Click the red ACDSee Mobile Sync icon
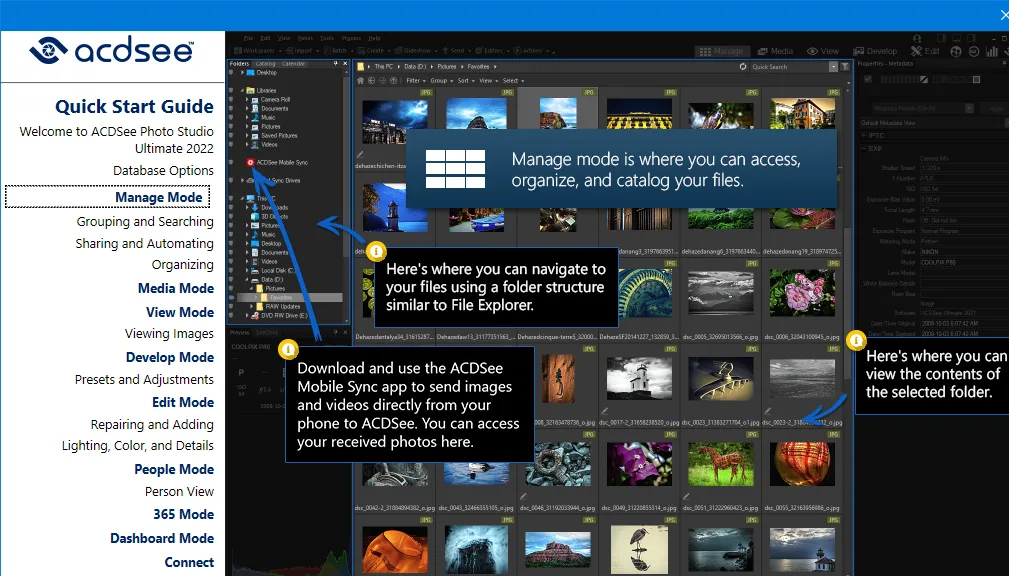The height and width of the screenshot is (576, 1009). click(250, 163)
